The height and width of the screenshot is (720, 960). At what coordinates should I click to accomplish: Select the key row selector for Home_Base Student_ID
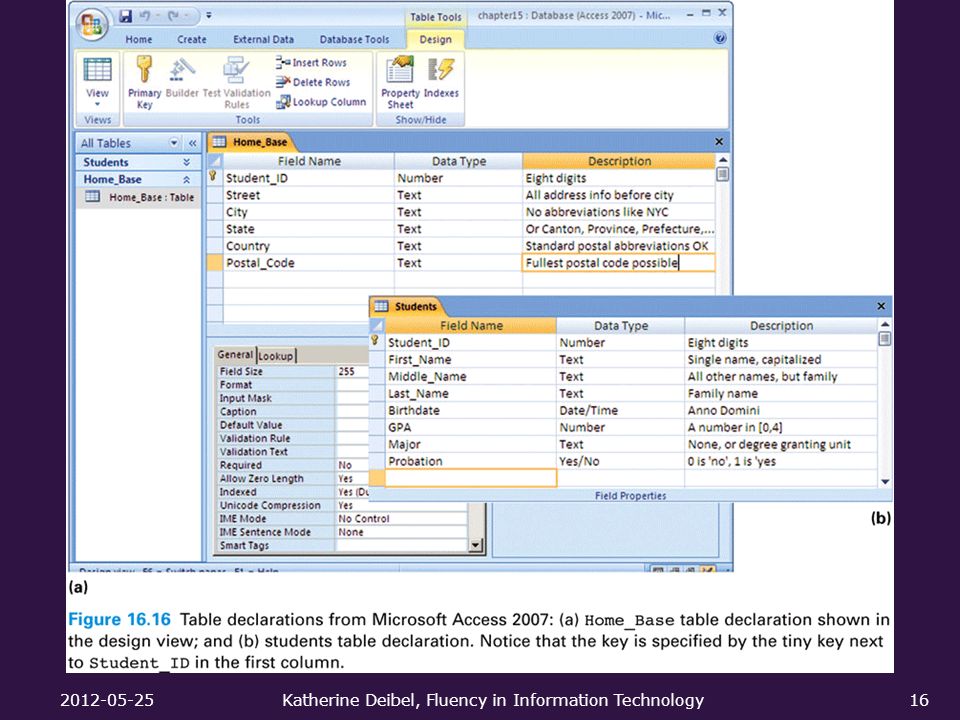pyautogui.click(x=214, y=178)
